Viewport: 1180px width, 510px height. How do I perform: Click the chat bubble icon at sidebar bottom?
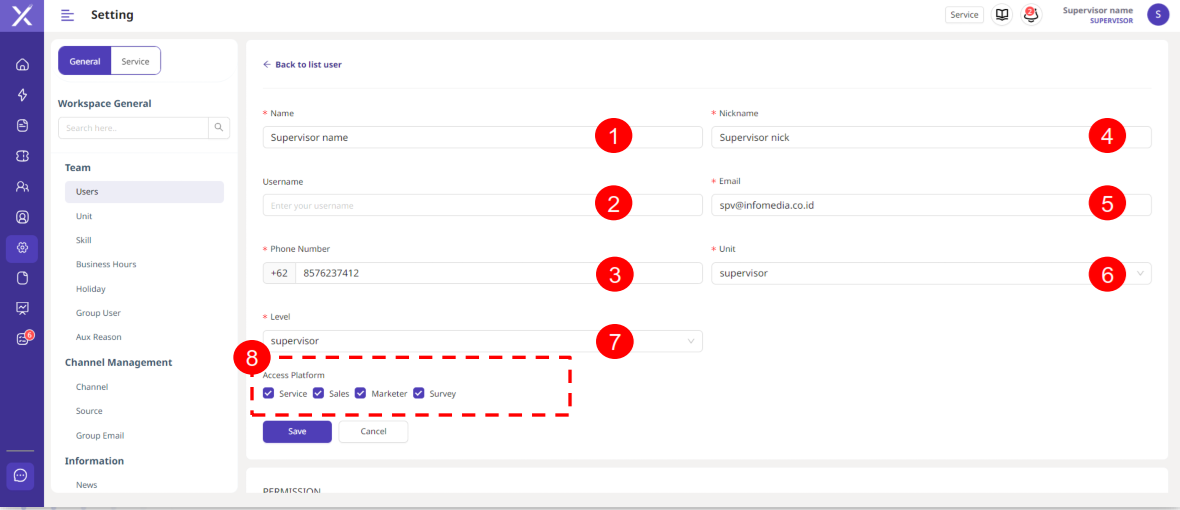21,475
